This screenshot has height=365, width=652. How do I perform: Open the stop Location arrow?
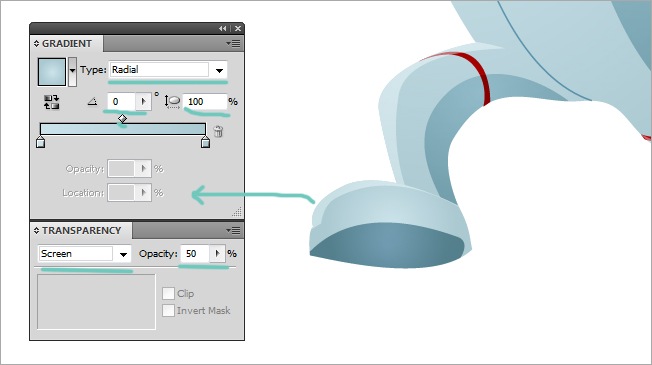tap(143, 193)
